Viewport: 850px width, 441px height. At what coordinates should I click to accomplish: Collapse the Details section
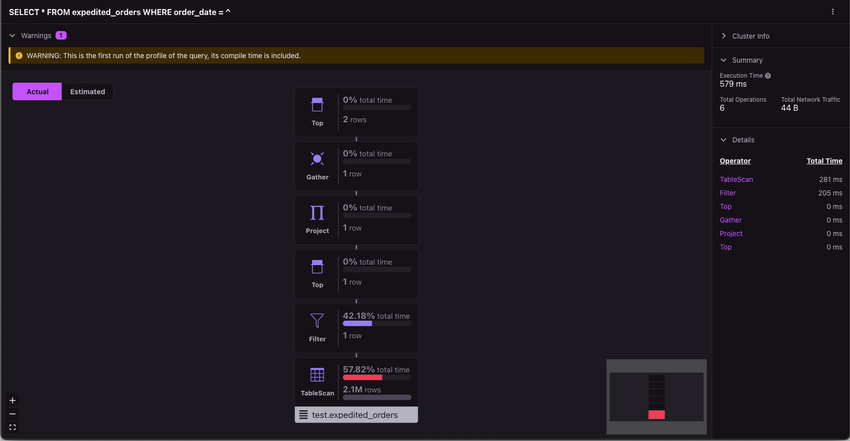click(724, 140)
